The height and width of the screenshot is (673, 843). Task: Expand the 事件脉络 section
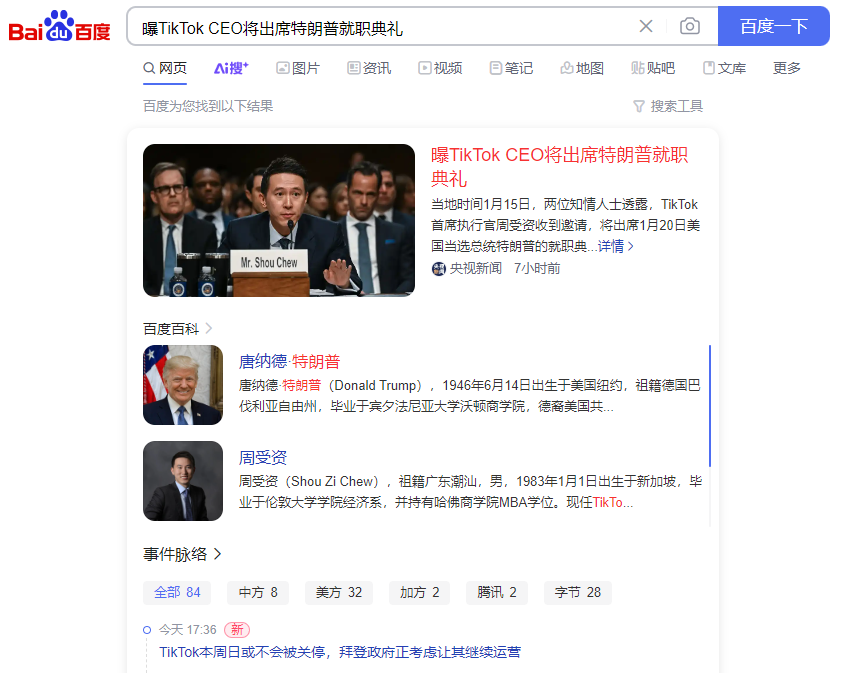click(182, 554)
